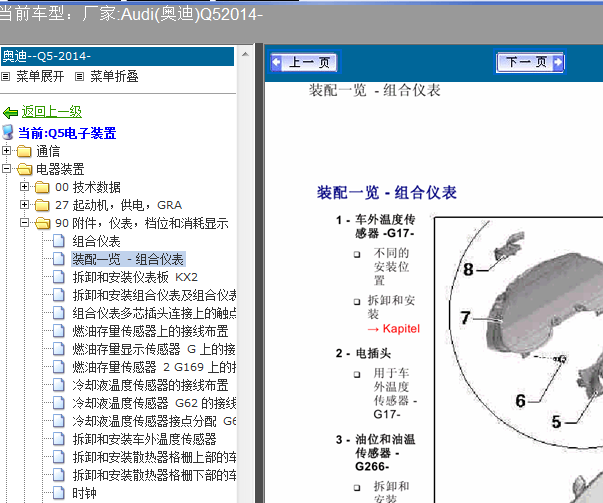Viewport: 603px width, 503px height.
Task: Open 冷却液温度传感器接点分配 document
Action: click(x=154, y=421)
